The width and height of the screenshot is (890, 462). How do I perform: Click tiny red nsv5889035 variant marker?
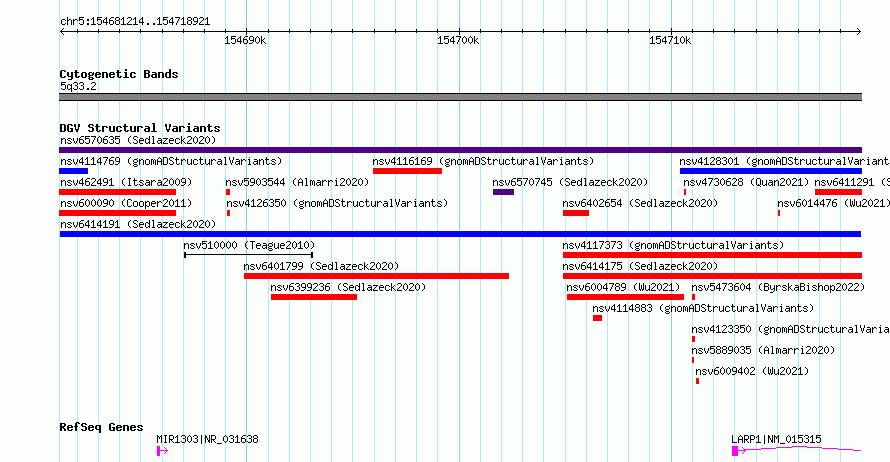click(x=693, y=360)
